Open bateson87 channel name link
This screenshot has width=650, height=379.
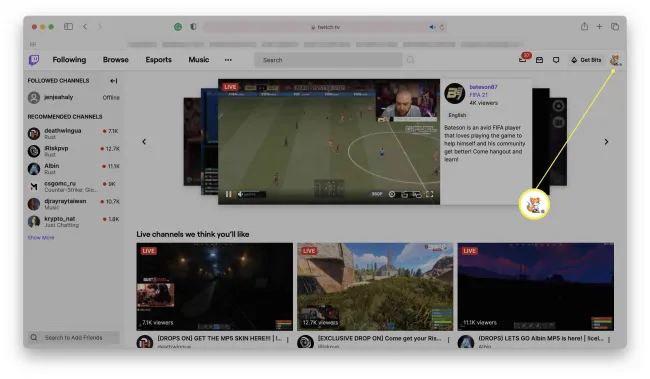(x=483, y=87)
